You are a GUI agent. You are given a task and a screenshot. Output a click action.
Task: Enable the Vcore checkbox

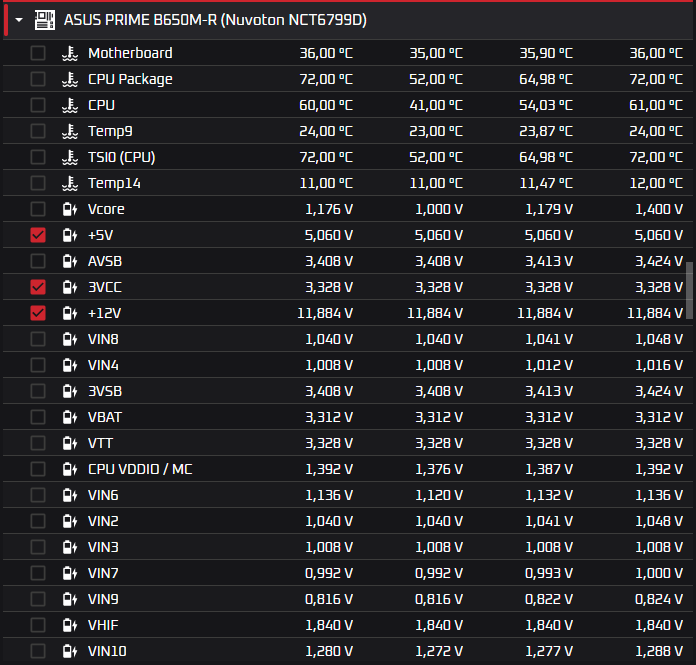coord(38,209)
